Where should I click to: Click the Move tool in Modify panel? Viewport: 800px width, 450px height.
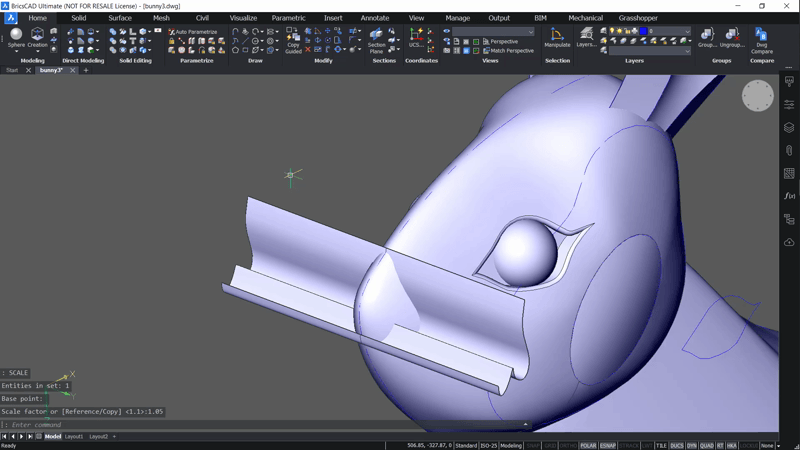328,31
